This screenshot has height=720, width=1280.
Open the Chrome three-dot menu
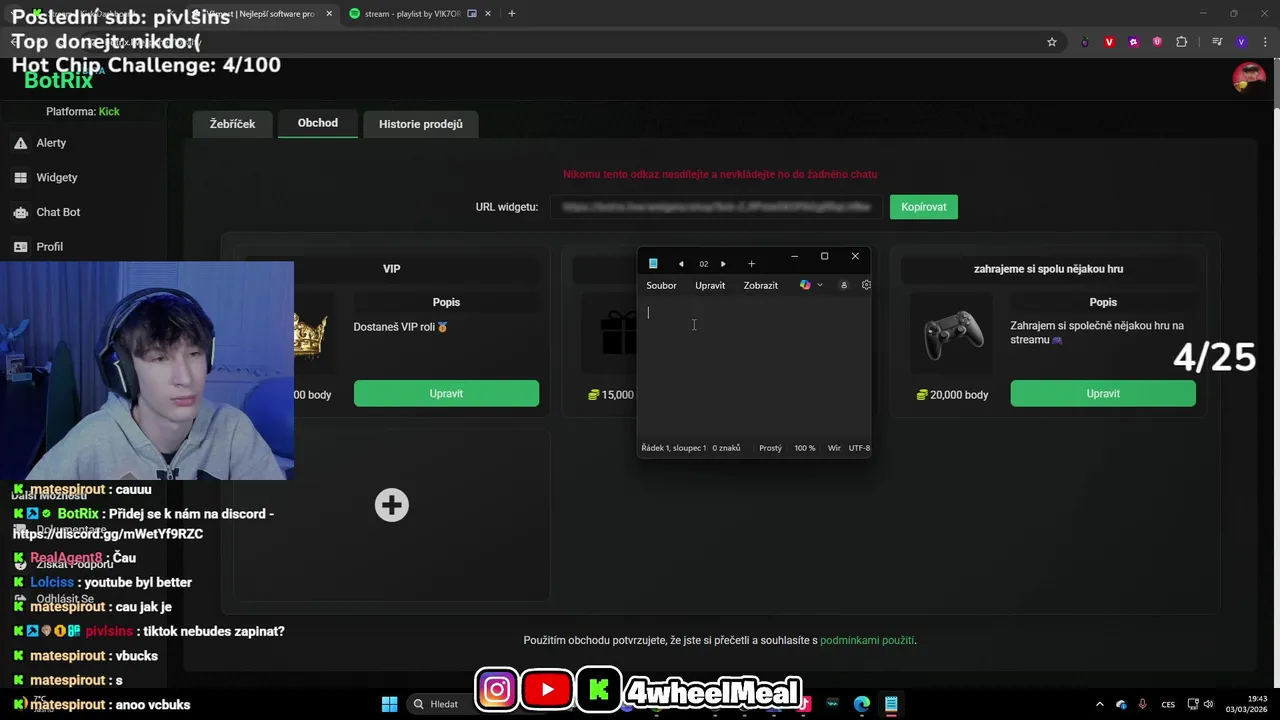1264,42
